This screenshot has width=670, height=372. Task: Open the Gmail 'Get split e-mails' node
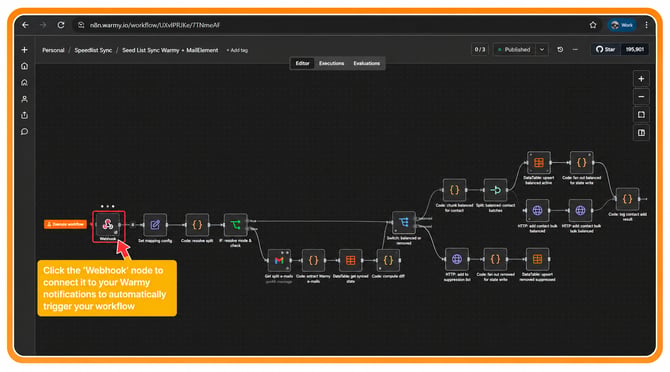(279, 260)
